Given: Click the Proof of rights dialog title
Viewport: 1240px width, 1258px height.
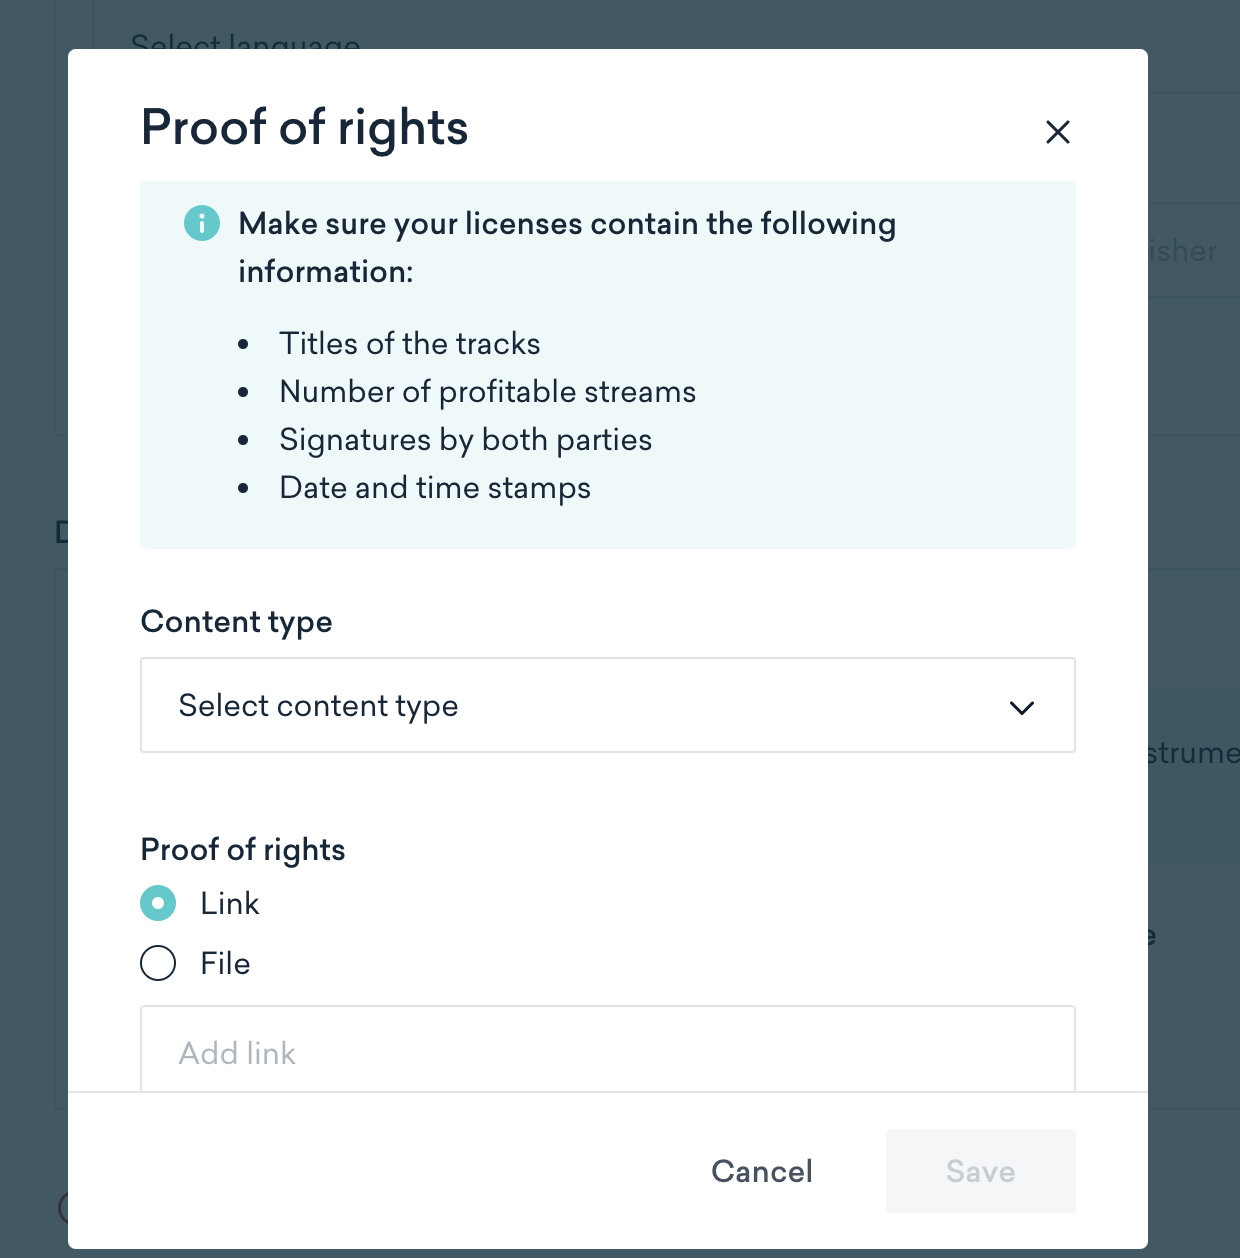Looking at the screenshot, I should 305,127.
